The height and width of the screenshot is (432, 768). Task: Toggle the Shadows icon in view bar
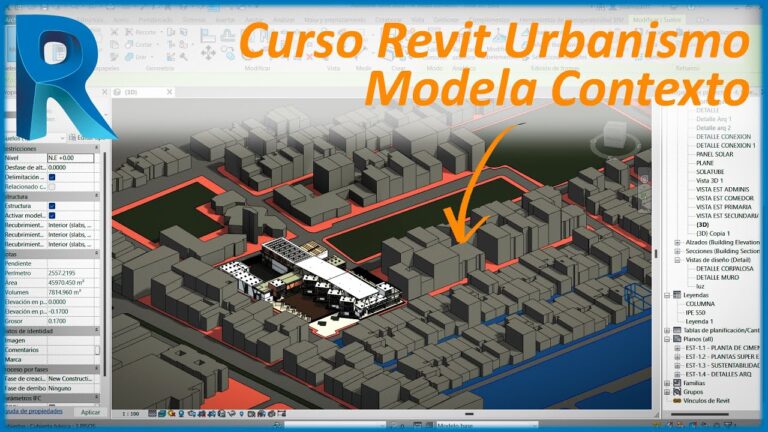(x=181, y=414)
